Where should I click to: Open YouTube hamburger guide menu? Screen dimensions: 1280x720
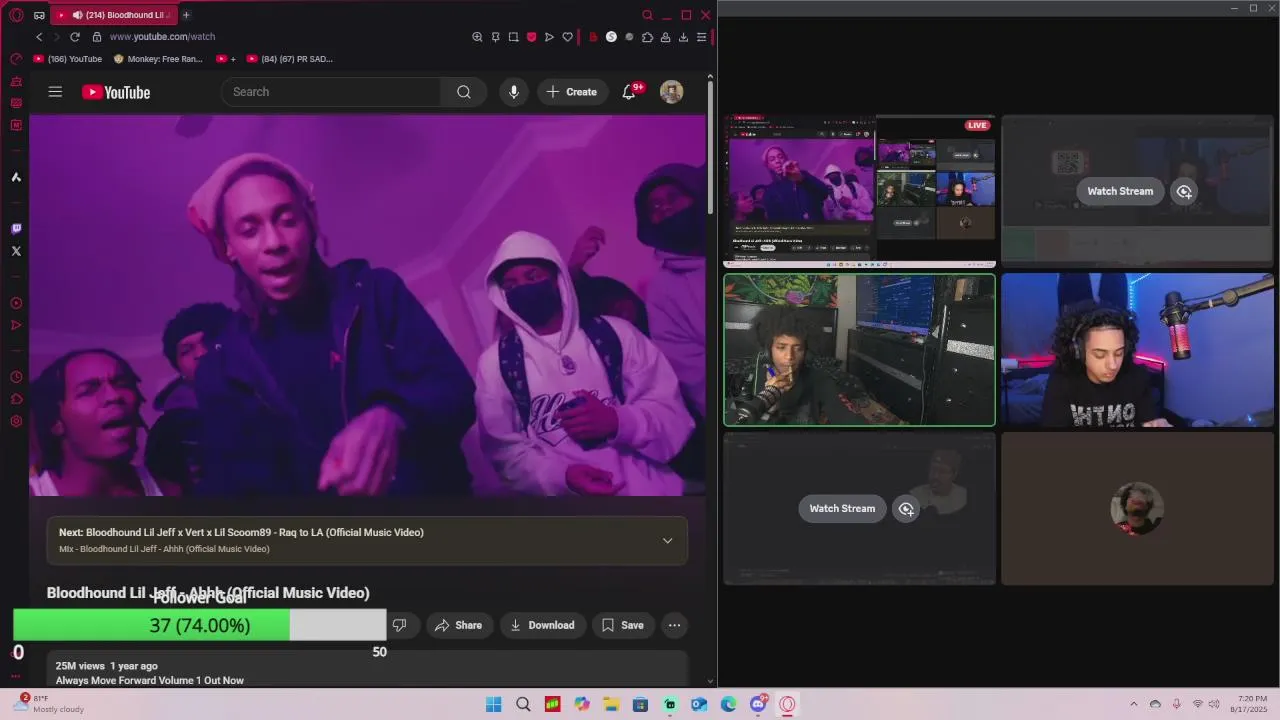click(x=55, y=92)
